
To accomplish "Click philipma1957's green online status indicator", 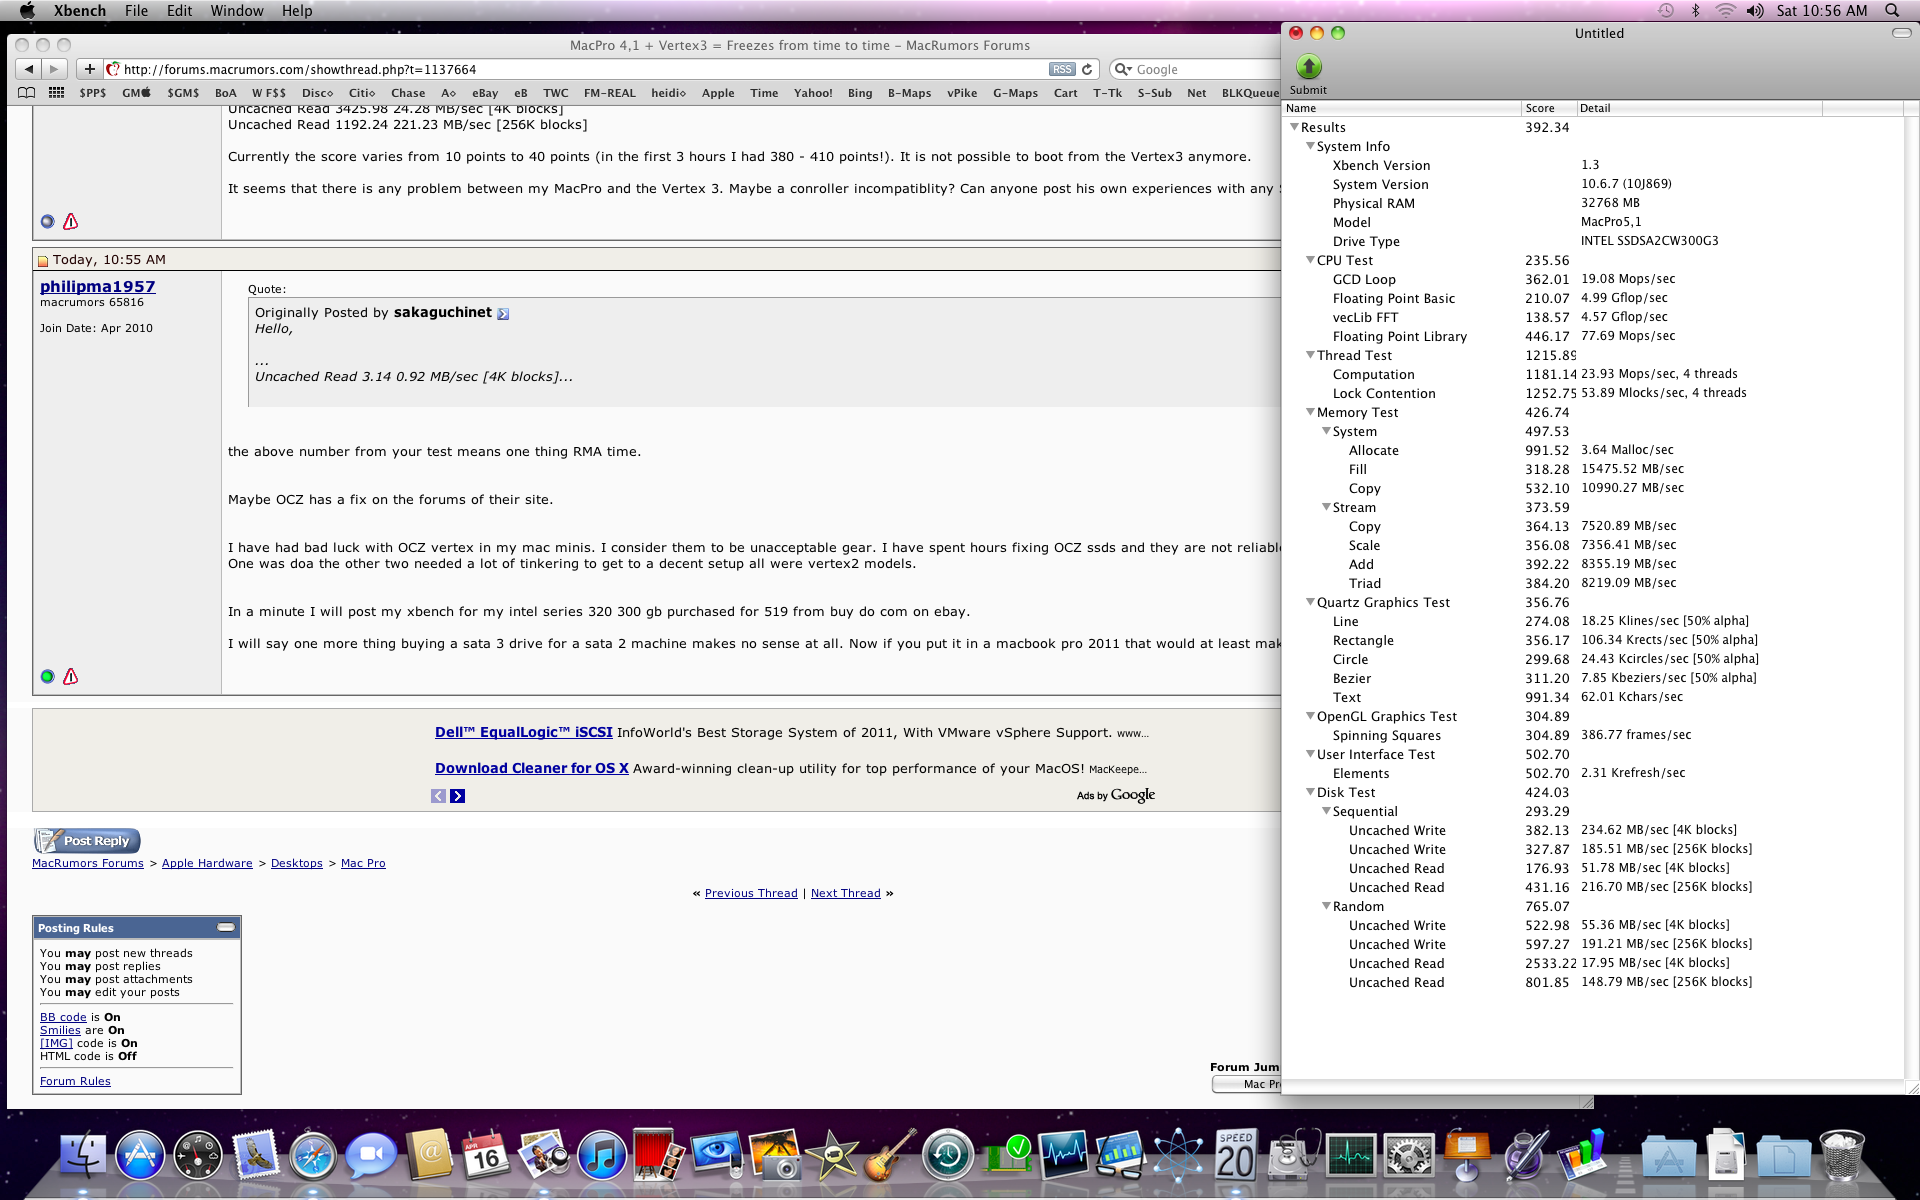I will coord(47,677).
